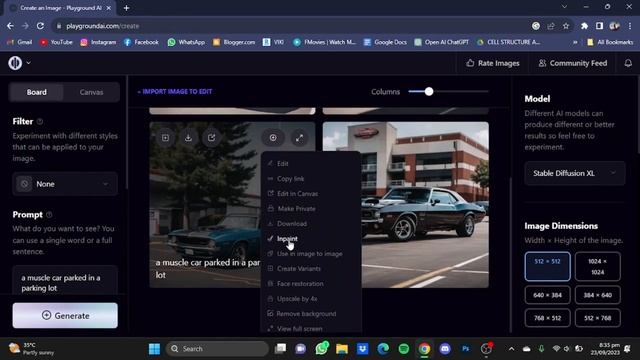640x360 pixels.
Task: Select 512 × 512 image dimension
Action: [x=547, y=267]
